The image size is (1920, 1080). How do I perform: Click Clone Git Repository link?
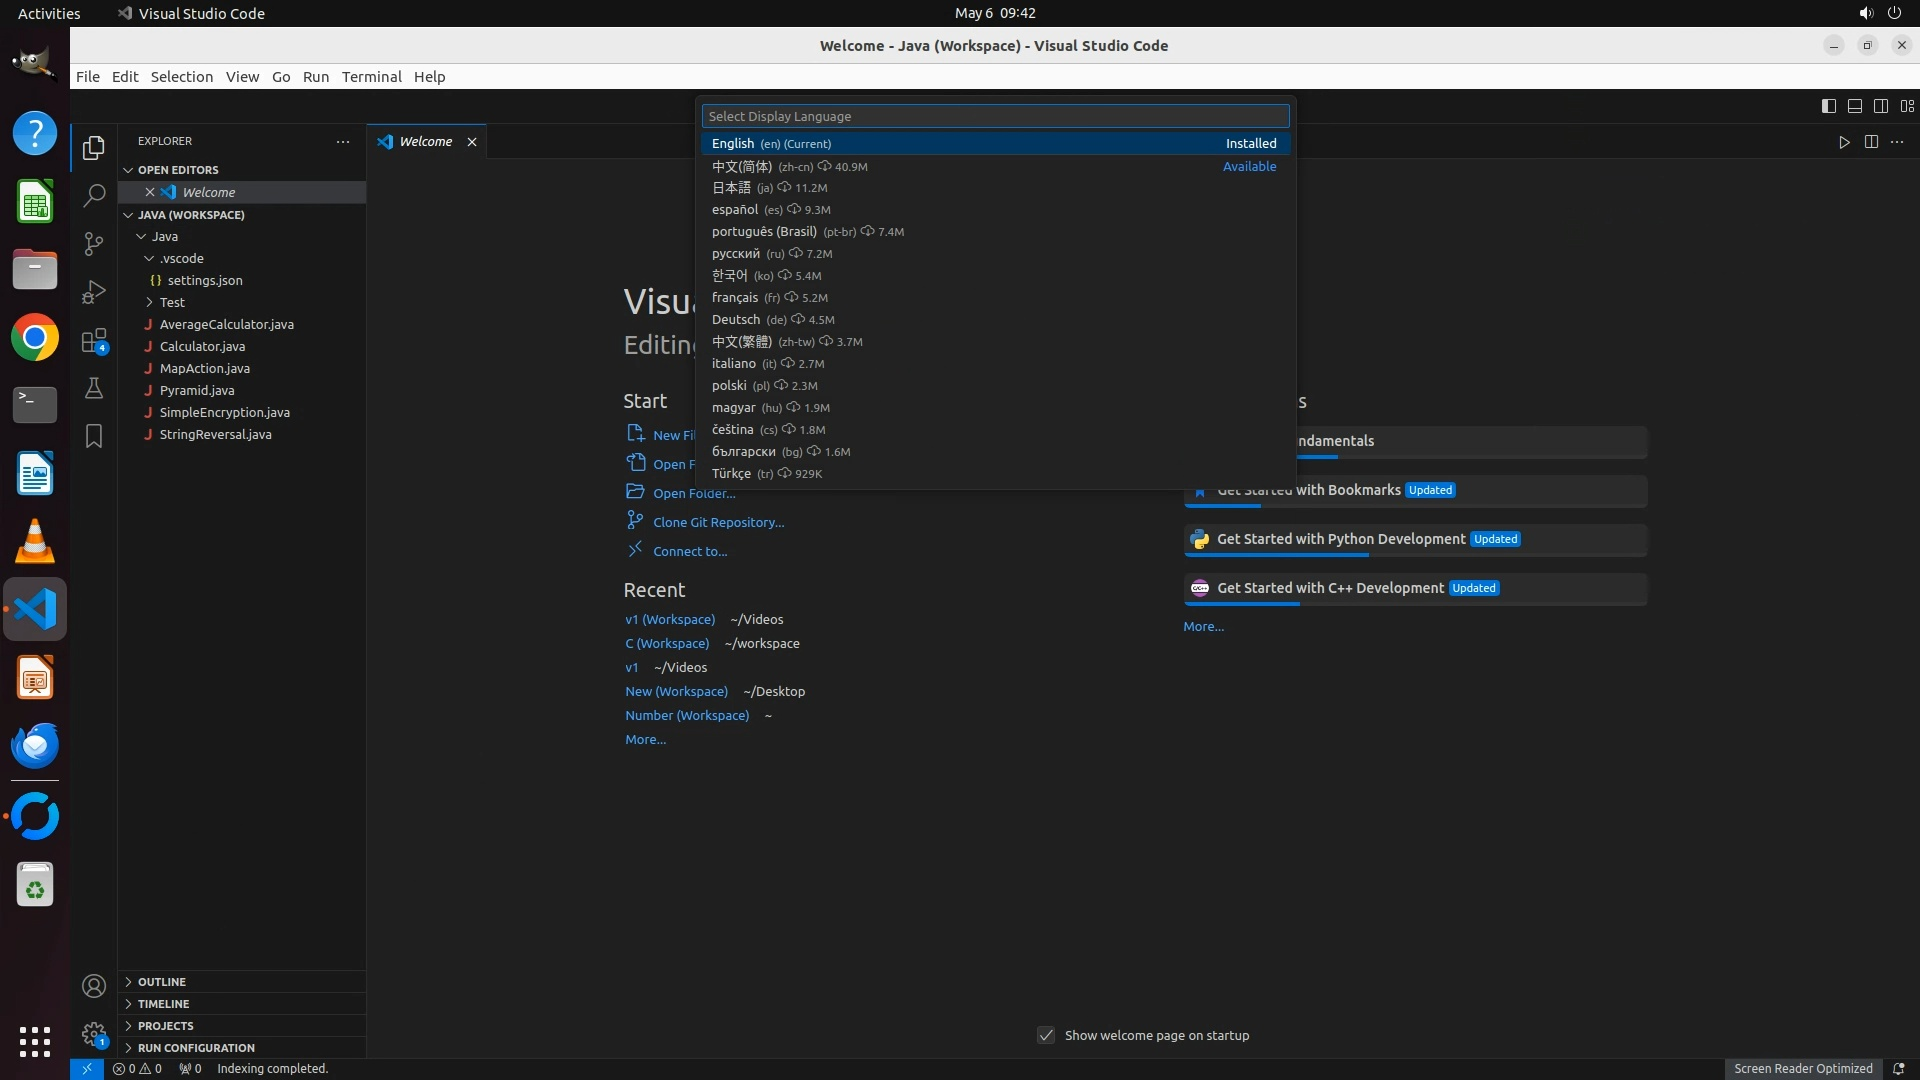(718, 522)
